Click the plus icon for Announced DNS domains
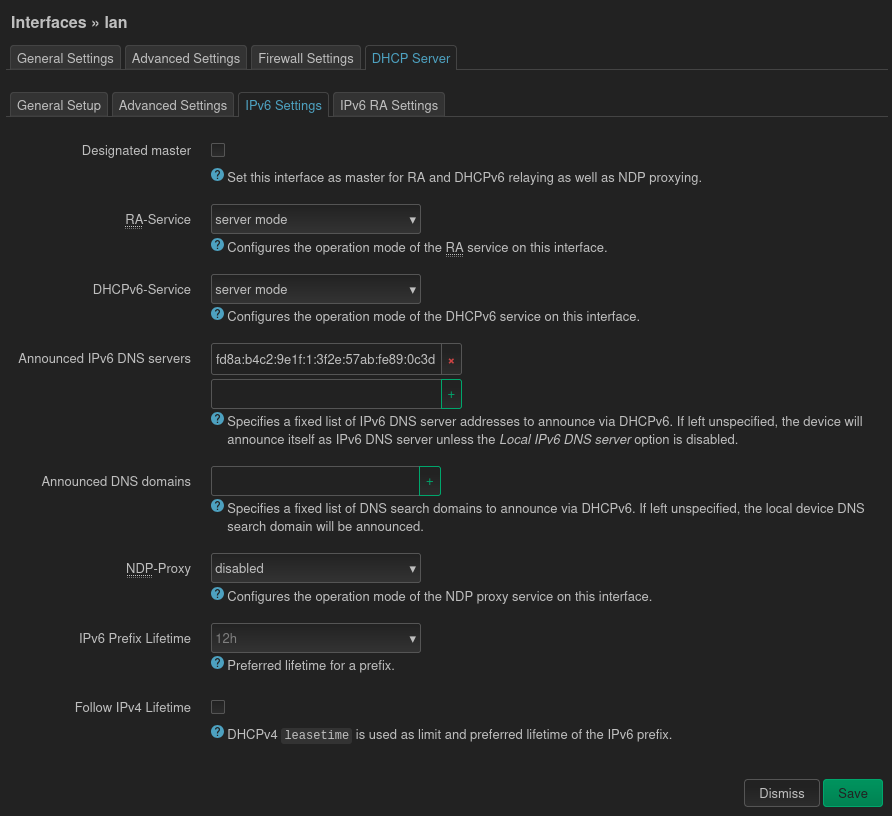Image resolution: width=892 pixels, height=816 pixels. coord(430,481)
